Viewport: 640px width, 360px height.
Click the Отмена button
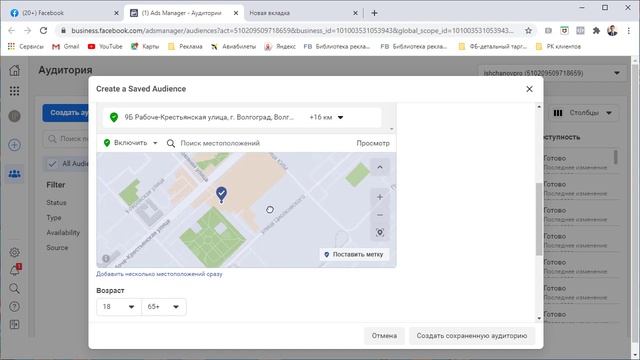click(384, 336)
